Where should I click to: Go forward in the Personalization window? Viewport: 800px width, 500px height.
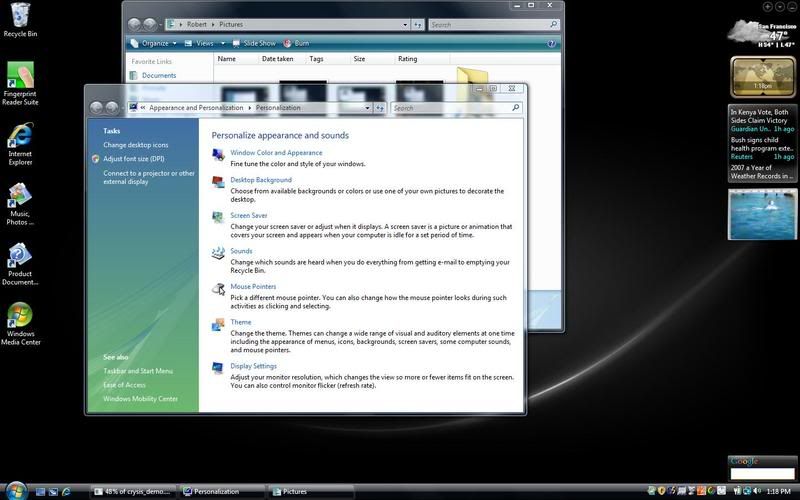112,108
